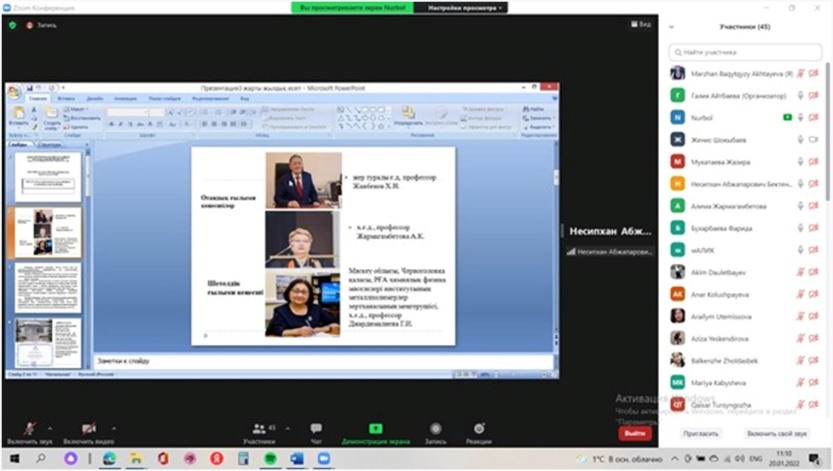Image resolution: width=833 pixels, height=471 pixels.
Task: Click the Участники participants icon
Action: (x=258, y=429)
